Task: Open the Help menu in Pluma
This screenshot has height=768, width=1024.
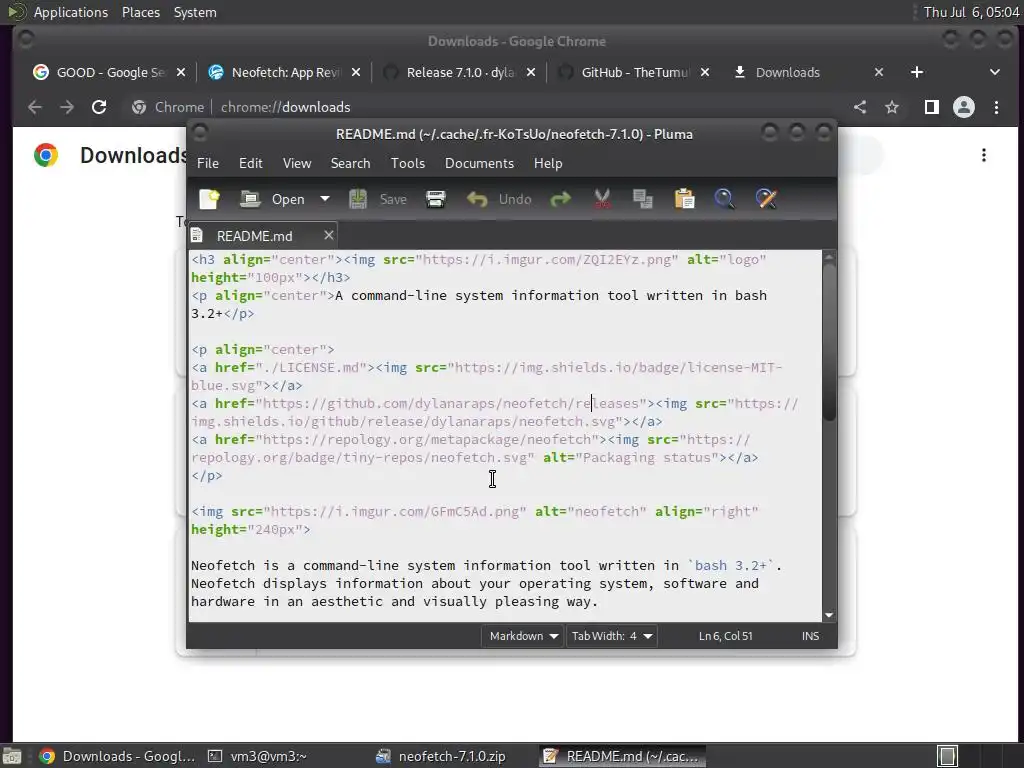Action: pos(548,163)
